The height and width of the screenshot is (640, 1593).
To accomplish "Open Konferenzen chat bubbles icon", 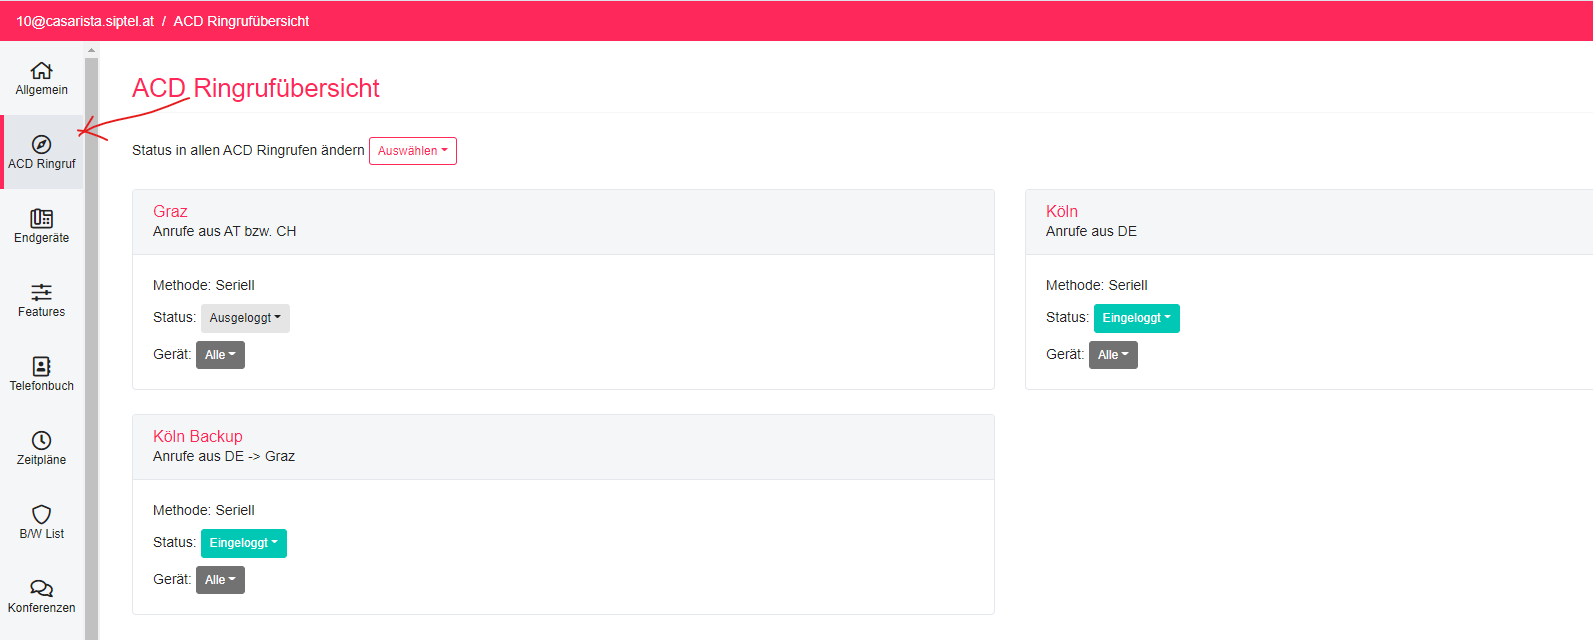I will 41,589.
